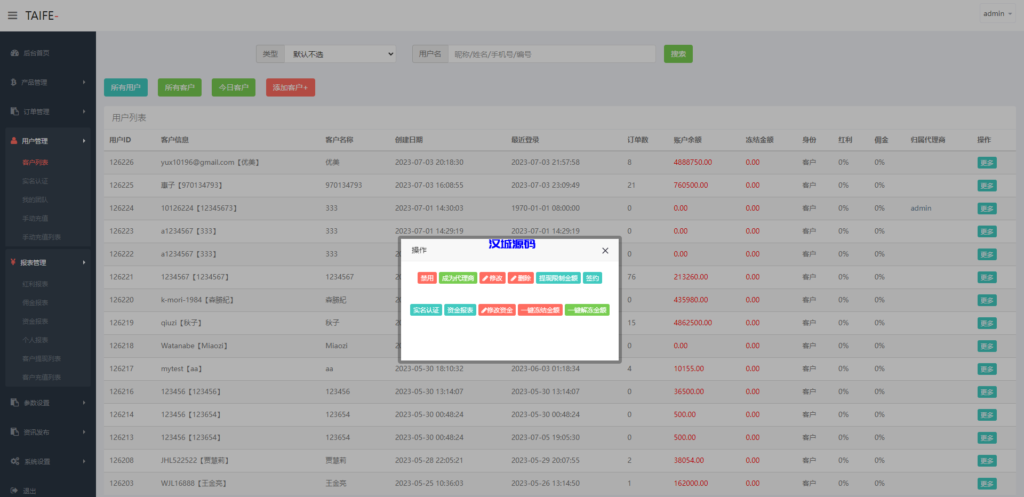Click the red 禁用 button in the dialog
This screenshot has height=497, width=1024.
(x=426, y=278)
